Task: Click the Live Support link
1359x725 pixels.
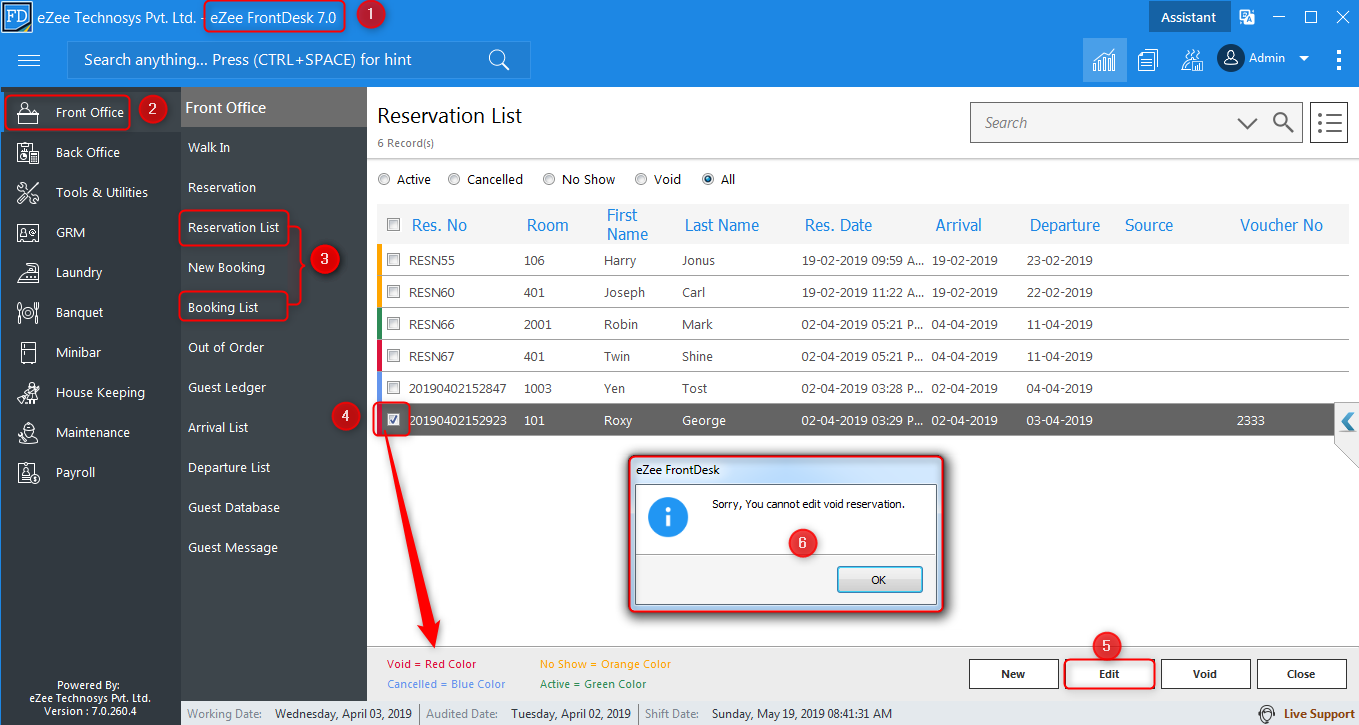Action: [x=1319, y=714]
